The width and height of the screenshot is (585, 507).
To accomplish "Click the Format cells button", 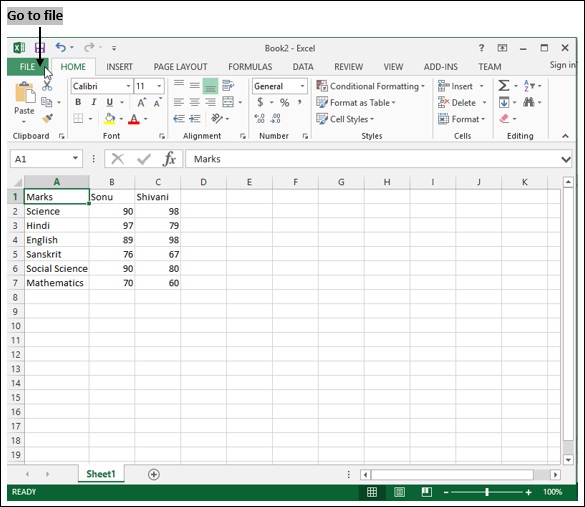I will pyautogui.click(x=462, y=119).
